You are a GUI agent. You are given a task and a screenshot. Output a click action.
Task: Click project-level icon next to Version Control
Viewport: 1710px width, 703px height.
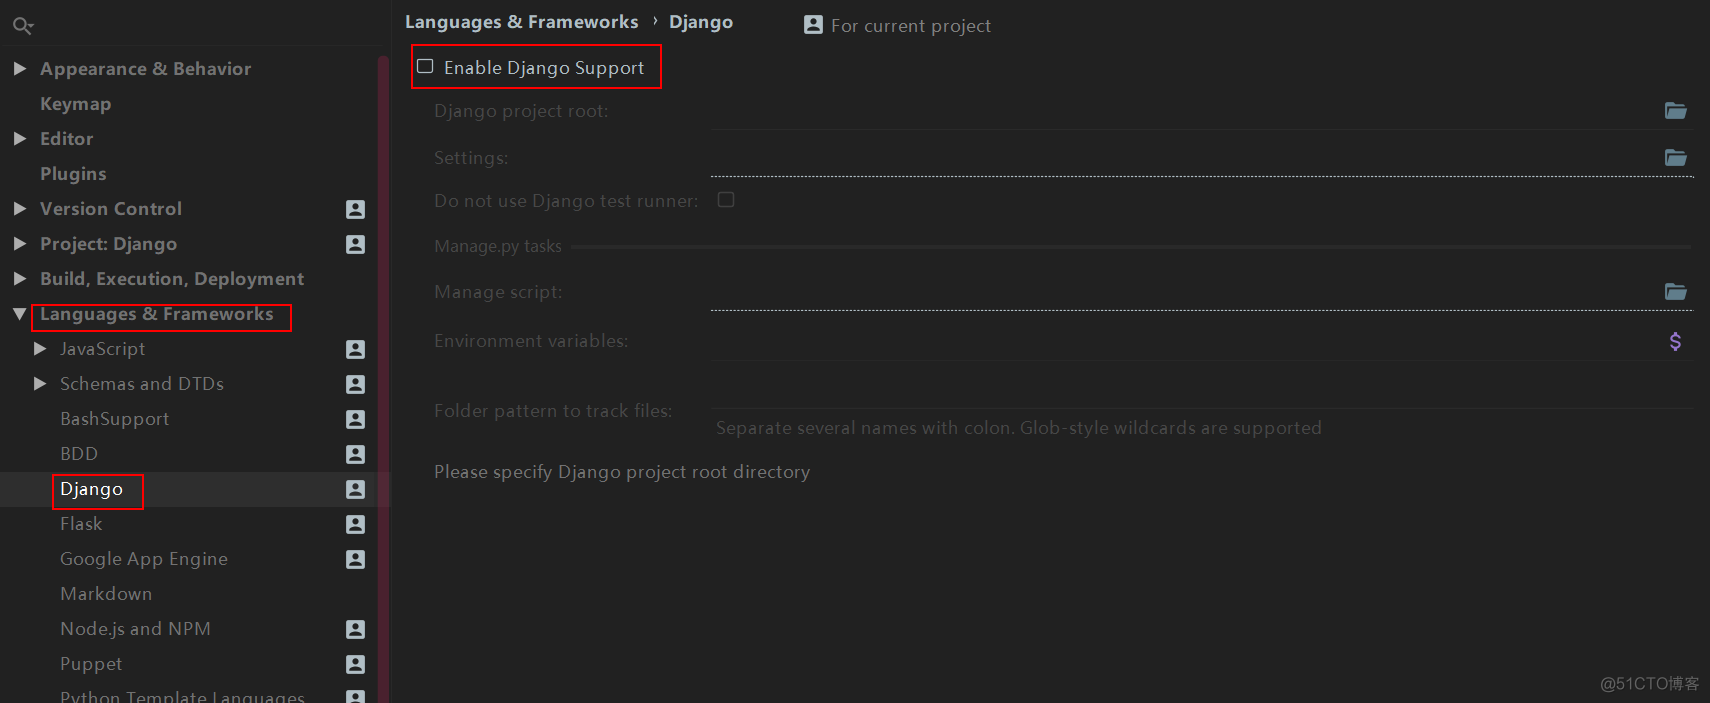(x=355, y=209)
